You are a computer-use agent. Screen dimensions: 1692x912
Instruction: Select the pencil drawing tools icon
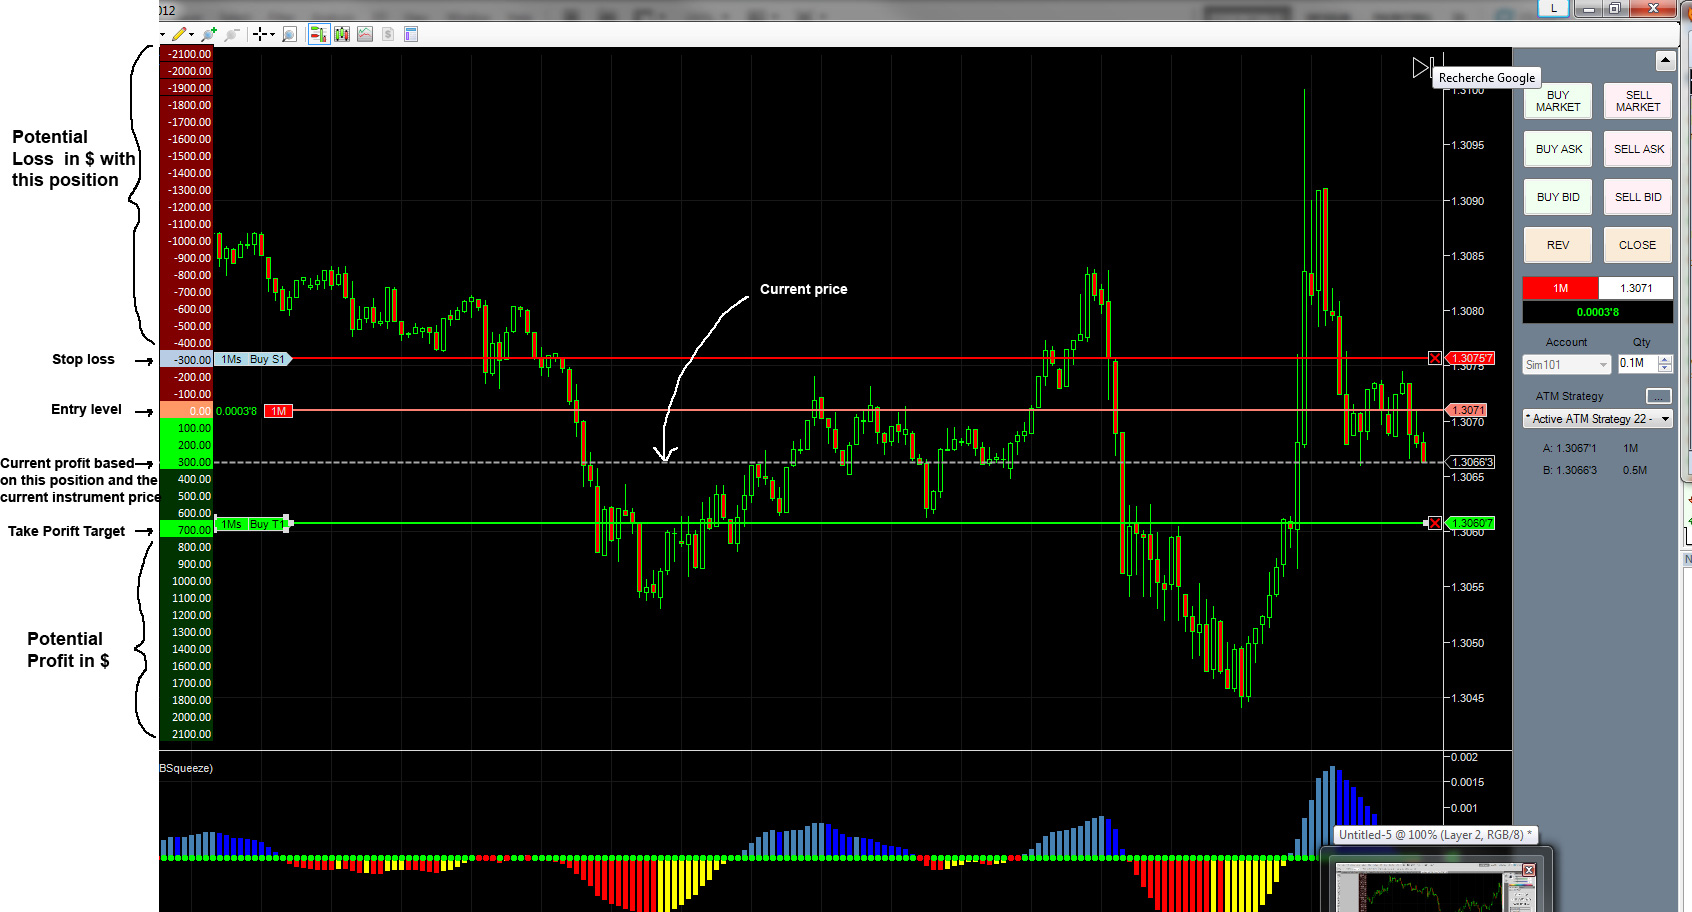[178, 34]
